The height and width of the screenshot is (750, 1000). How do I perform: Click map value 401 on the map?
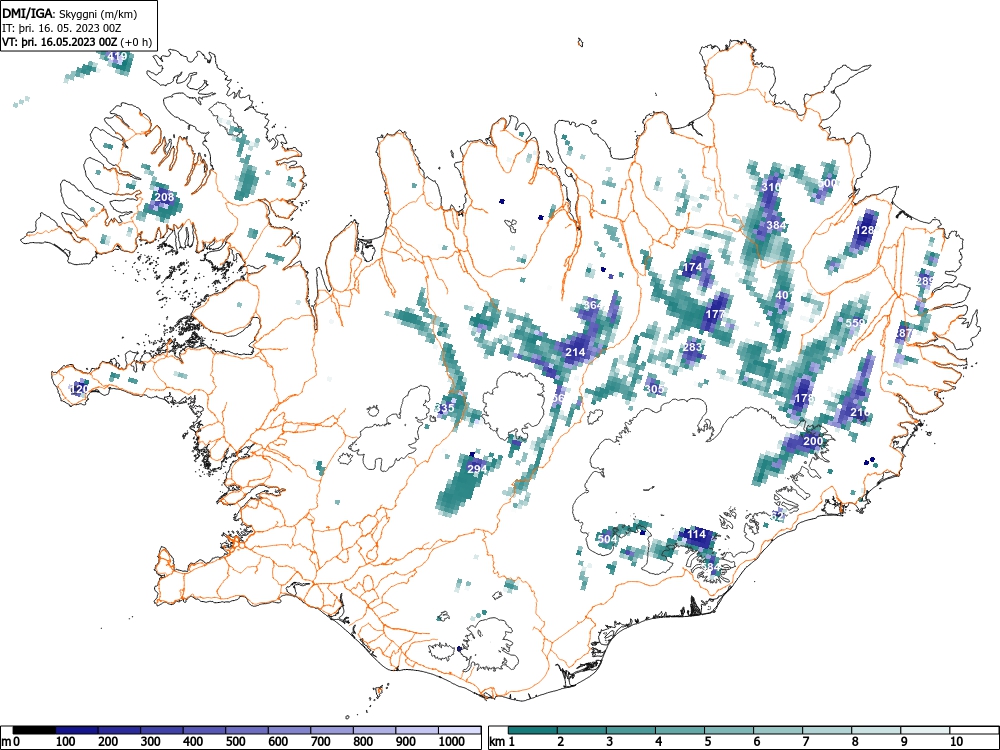[x=784, y=295]
